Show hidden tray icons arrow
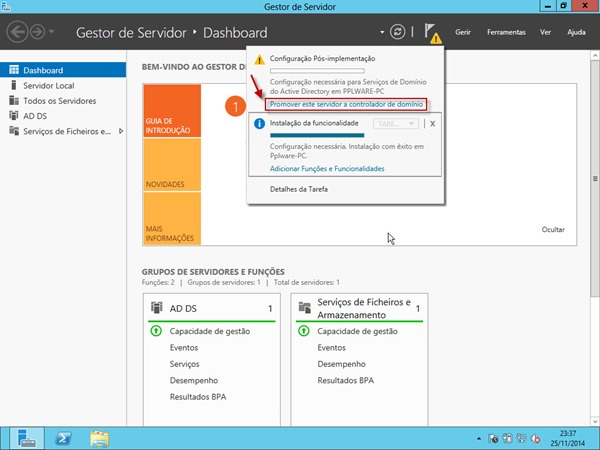Image resolution: width=600 pixels, height=450 pixels. [479, 439]
